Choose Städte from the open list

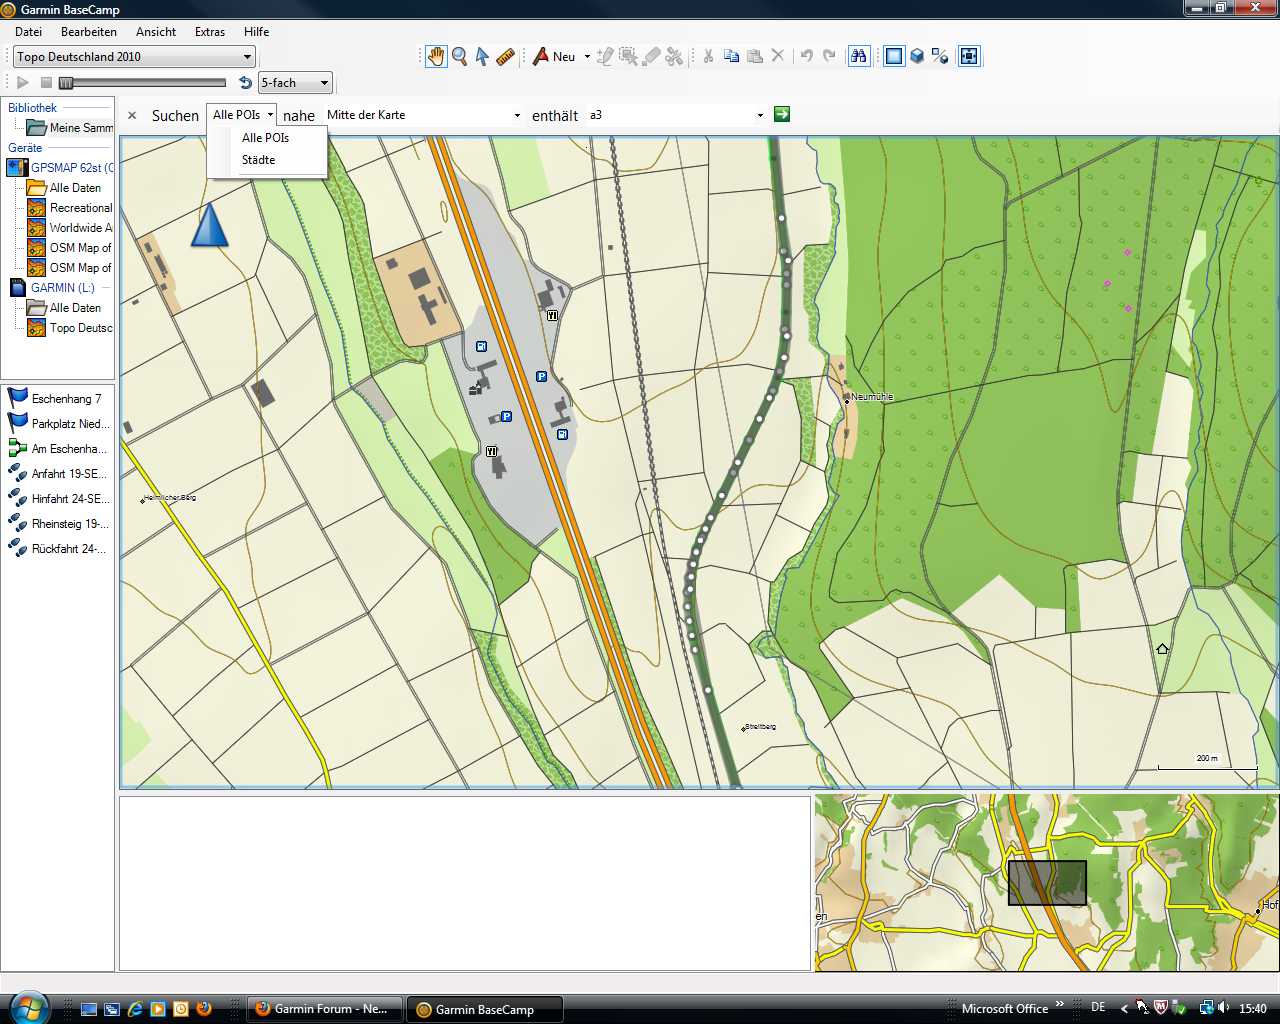pyautogui.click(x=258, y=160)
